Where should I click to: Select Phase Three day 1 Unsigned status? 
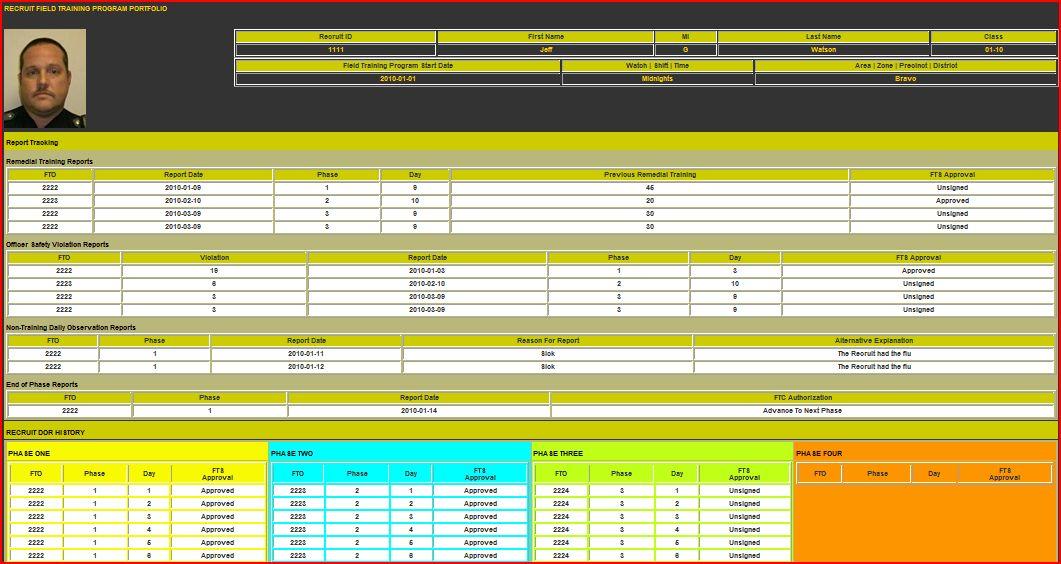click(744, 491)
